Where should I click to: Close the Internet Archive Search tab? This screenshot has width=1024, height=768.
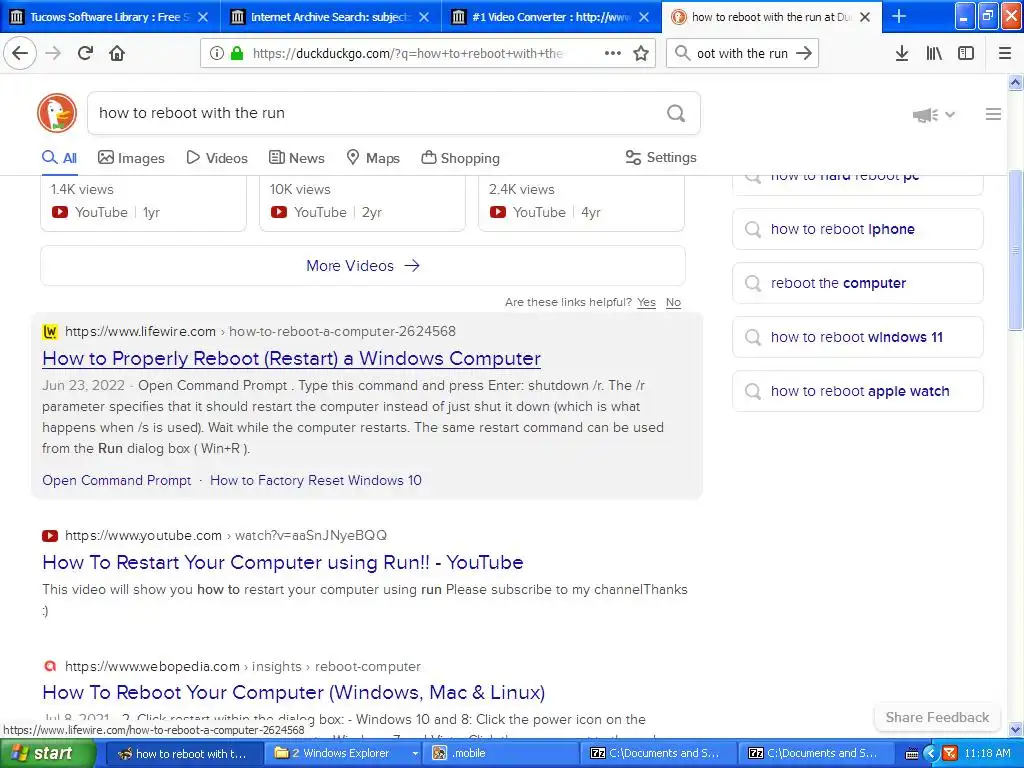[424, 17]
